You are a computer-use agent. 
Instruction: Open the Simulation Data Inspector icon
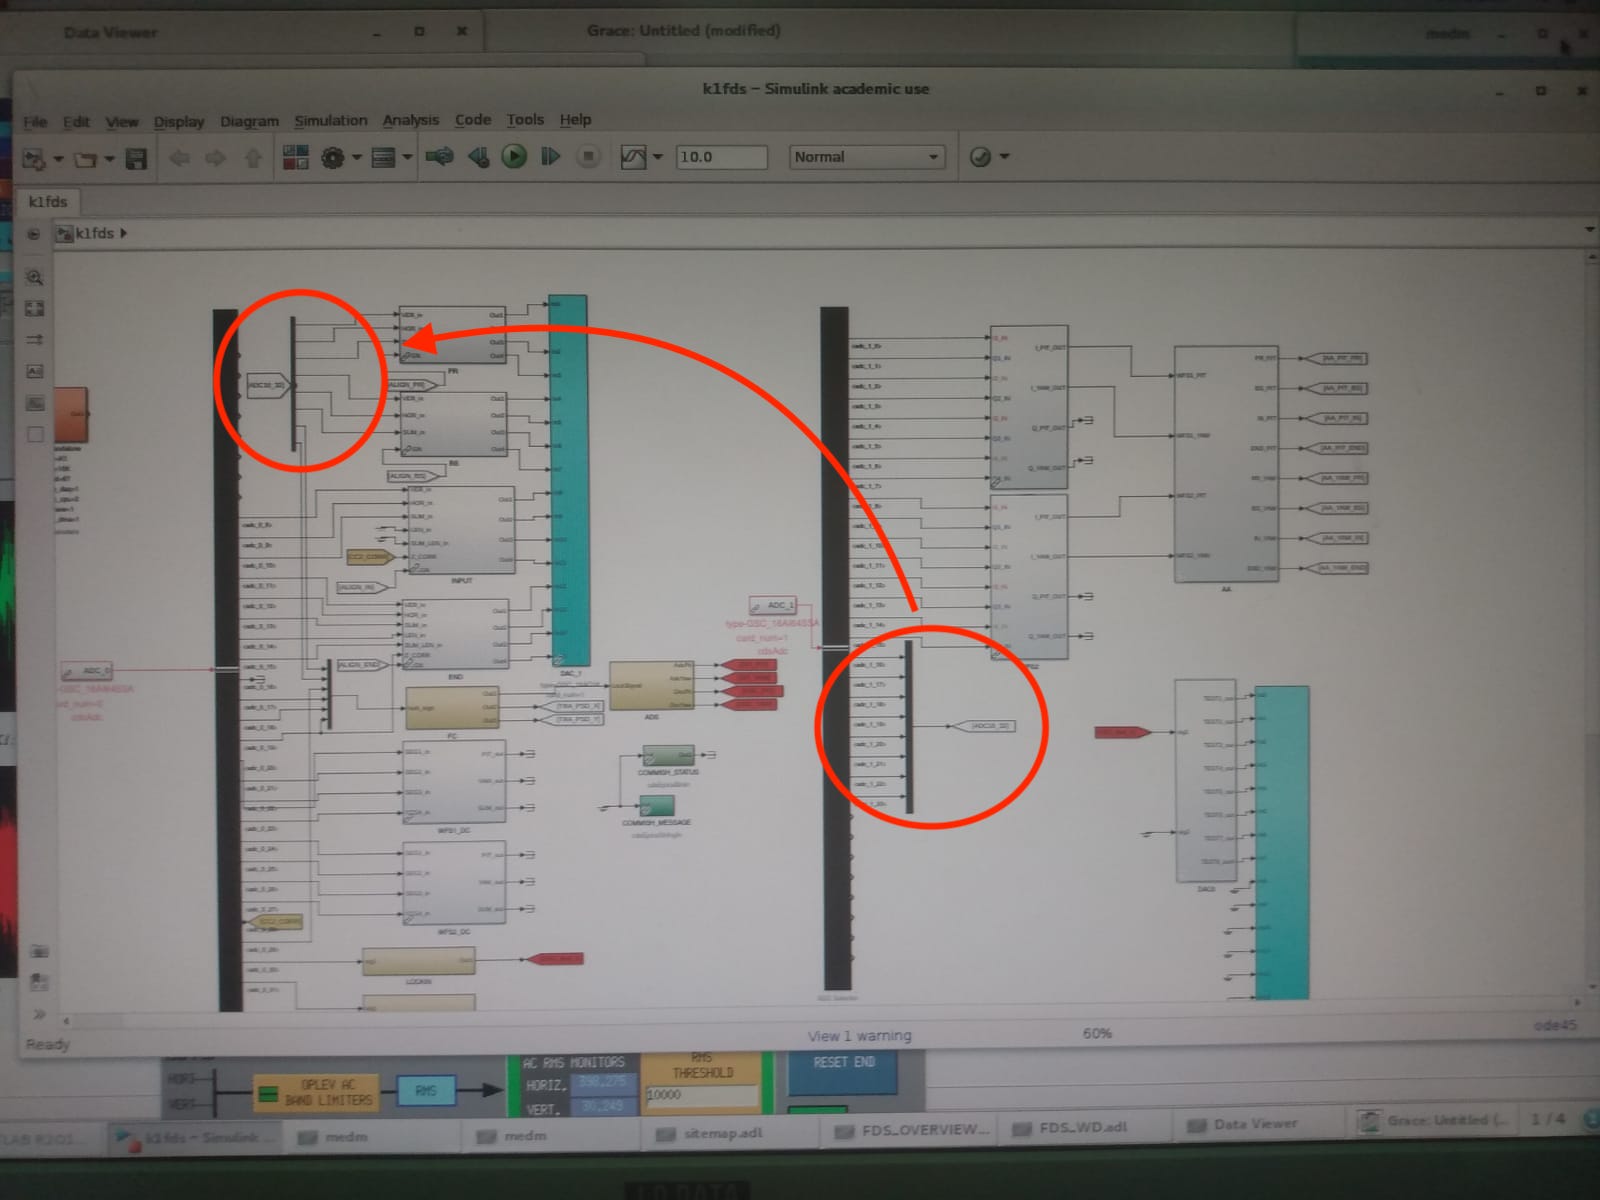coord(633,157)
